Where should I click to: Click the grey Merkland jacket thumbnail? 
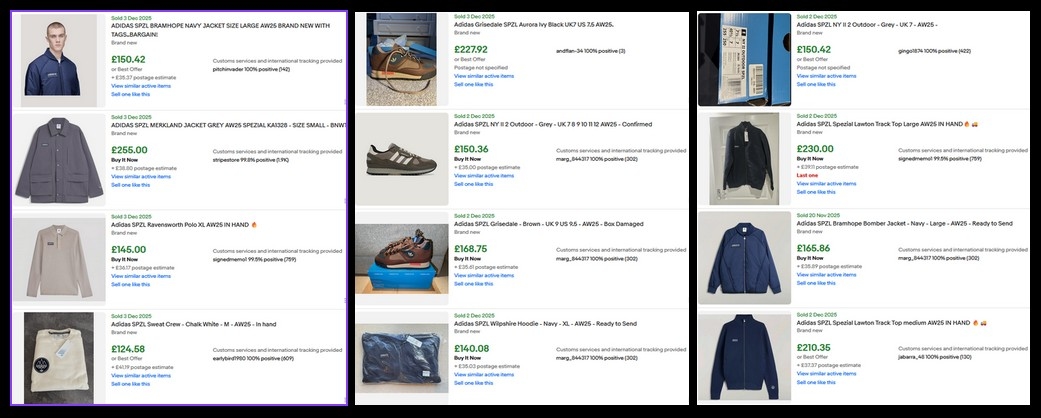(59, 160)
